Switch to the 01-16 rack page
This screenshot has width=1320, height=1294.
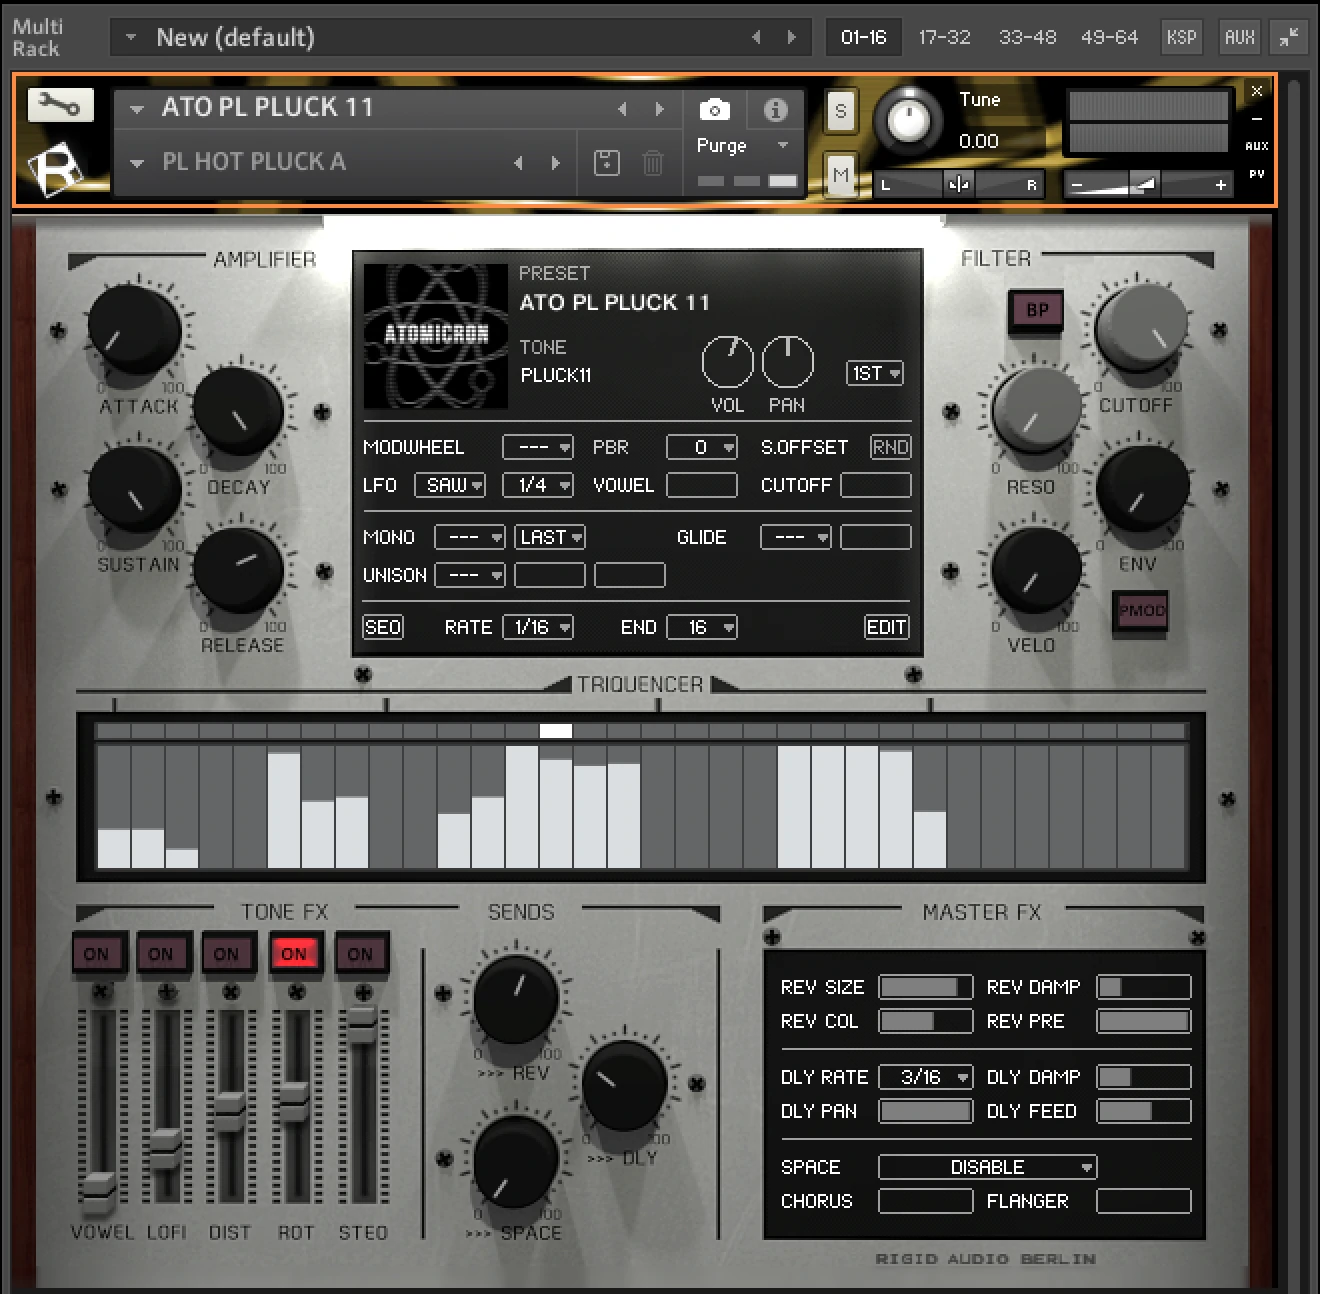[x=864, y=37]
